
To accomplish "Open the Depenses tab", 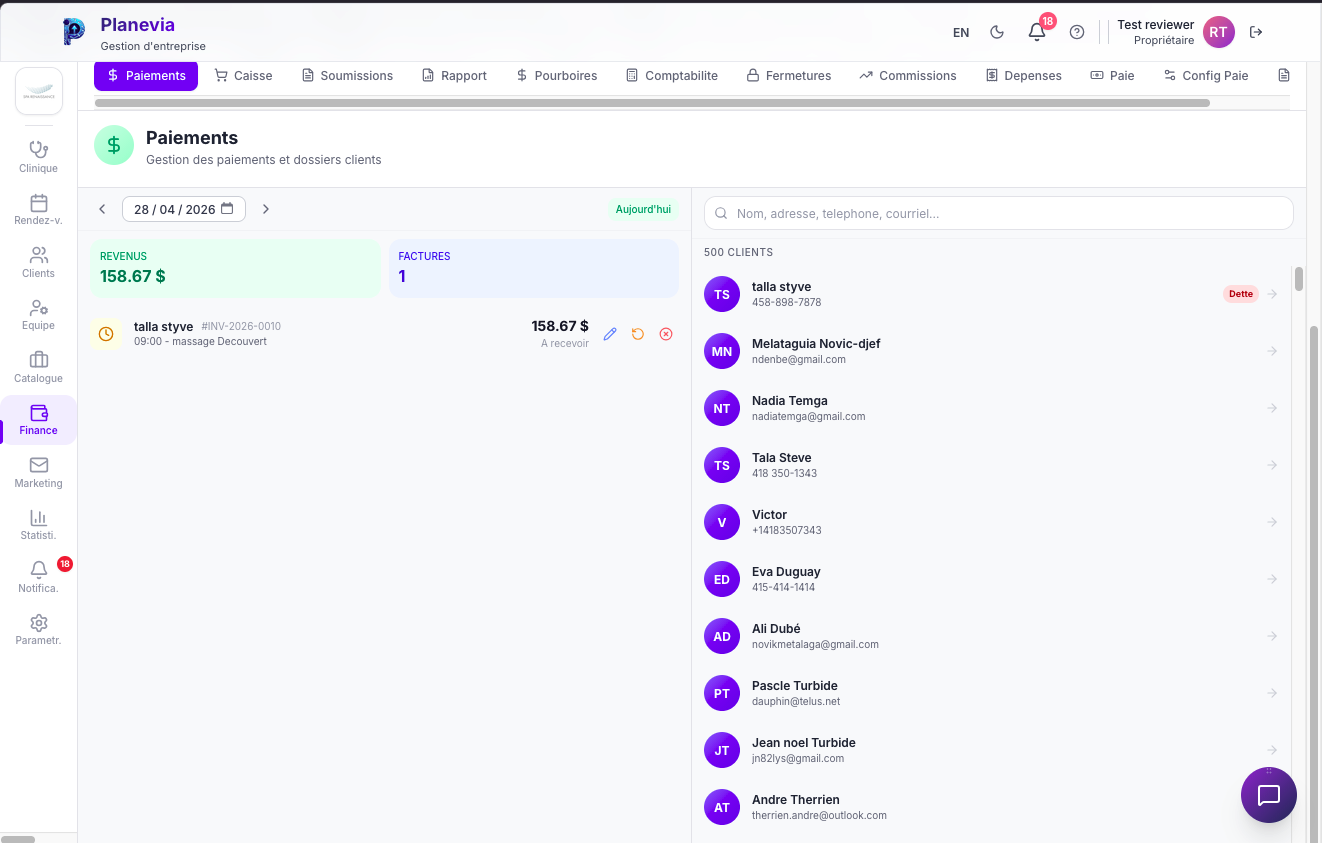I will pyautogui.click(x=1023, y=75).
